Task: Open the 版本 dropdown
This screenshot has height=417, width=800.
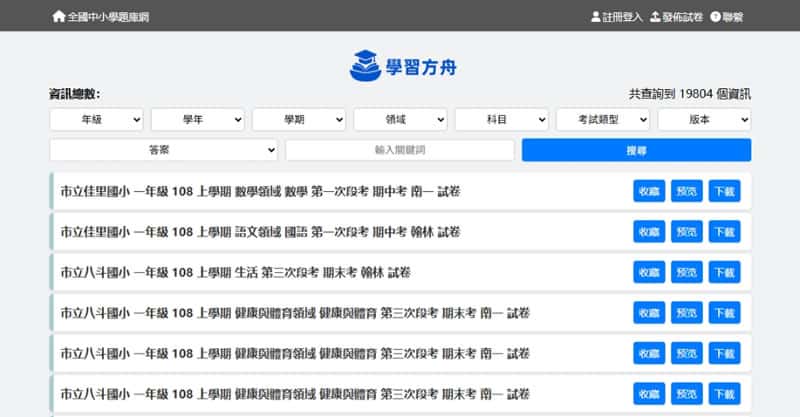Action: coord(704,119)
